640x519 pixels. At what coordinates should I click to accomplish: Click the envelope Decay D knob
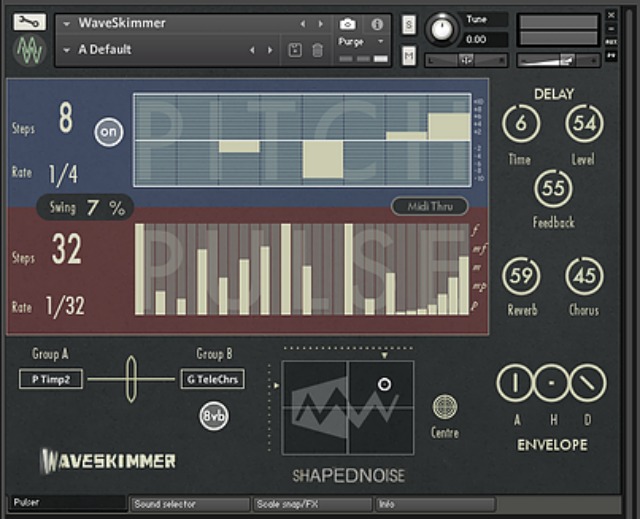[587, 383]
